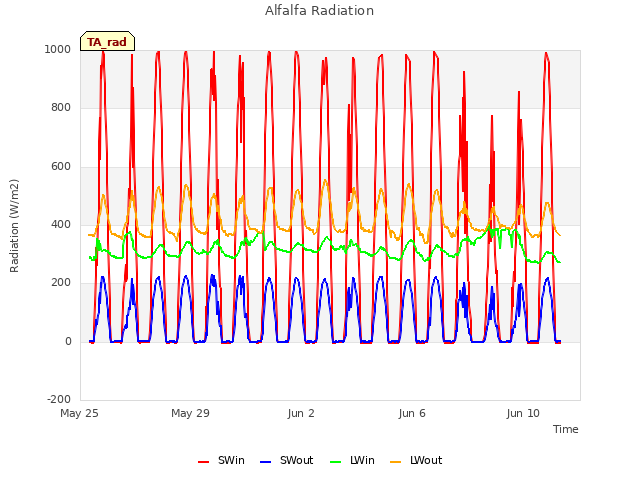Click the Jun 2 x-axis tick
The width and height of the screenshot is (640, 480).
[x=301, y=413]
